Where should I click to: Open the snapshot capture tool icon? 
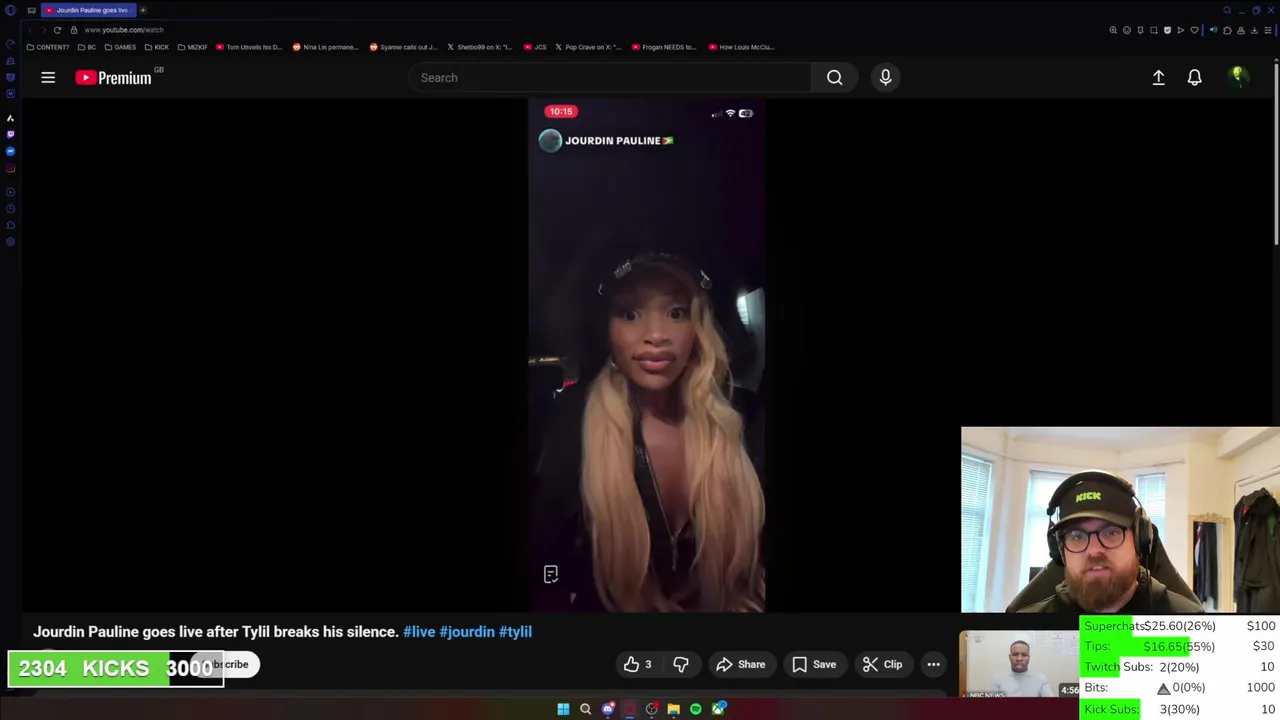click(x=1154, y=30)
